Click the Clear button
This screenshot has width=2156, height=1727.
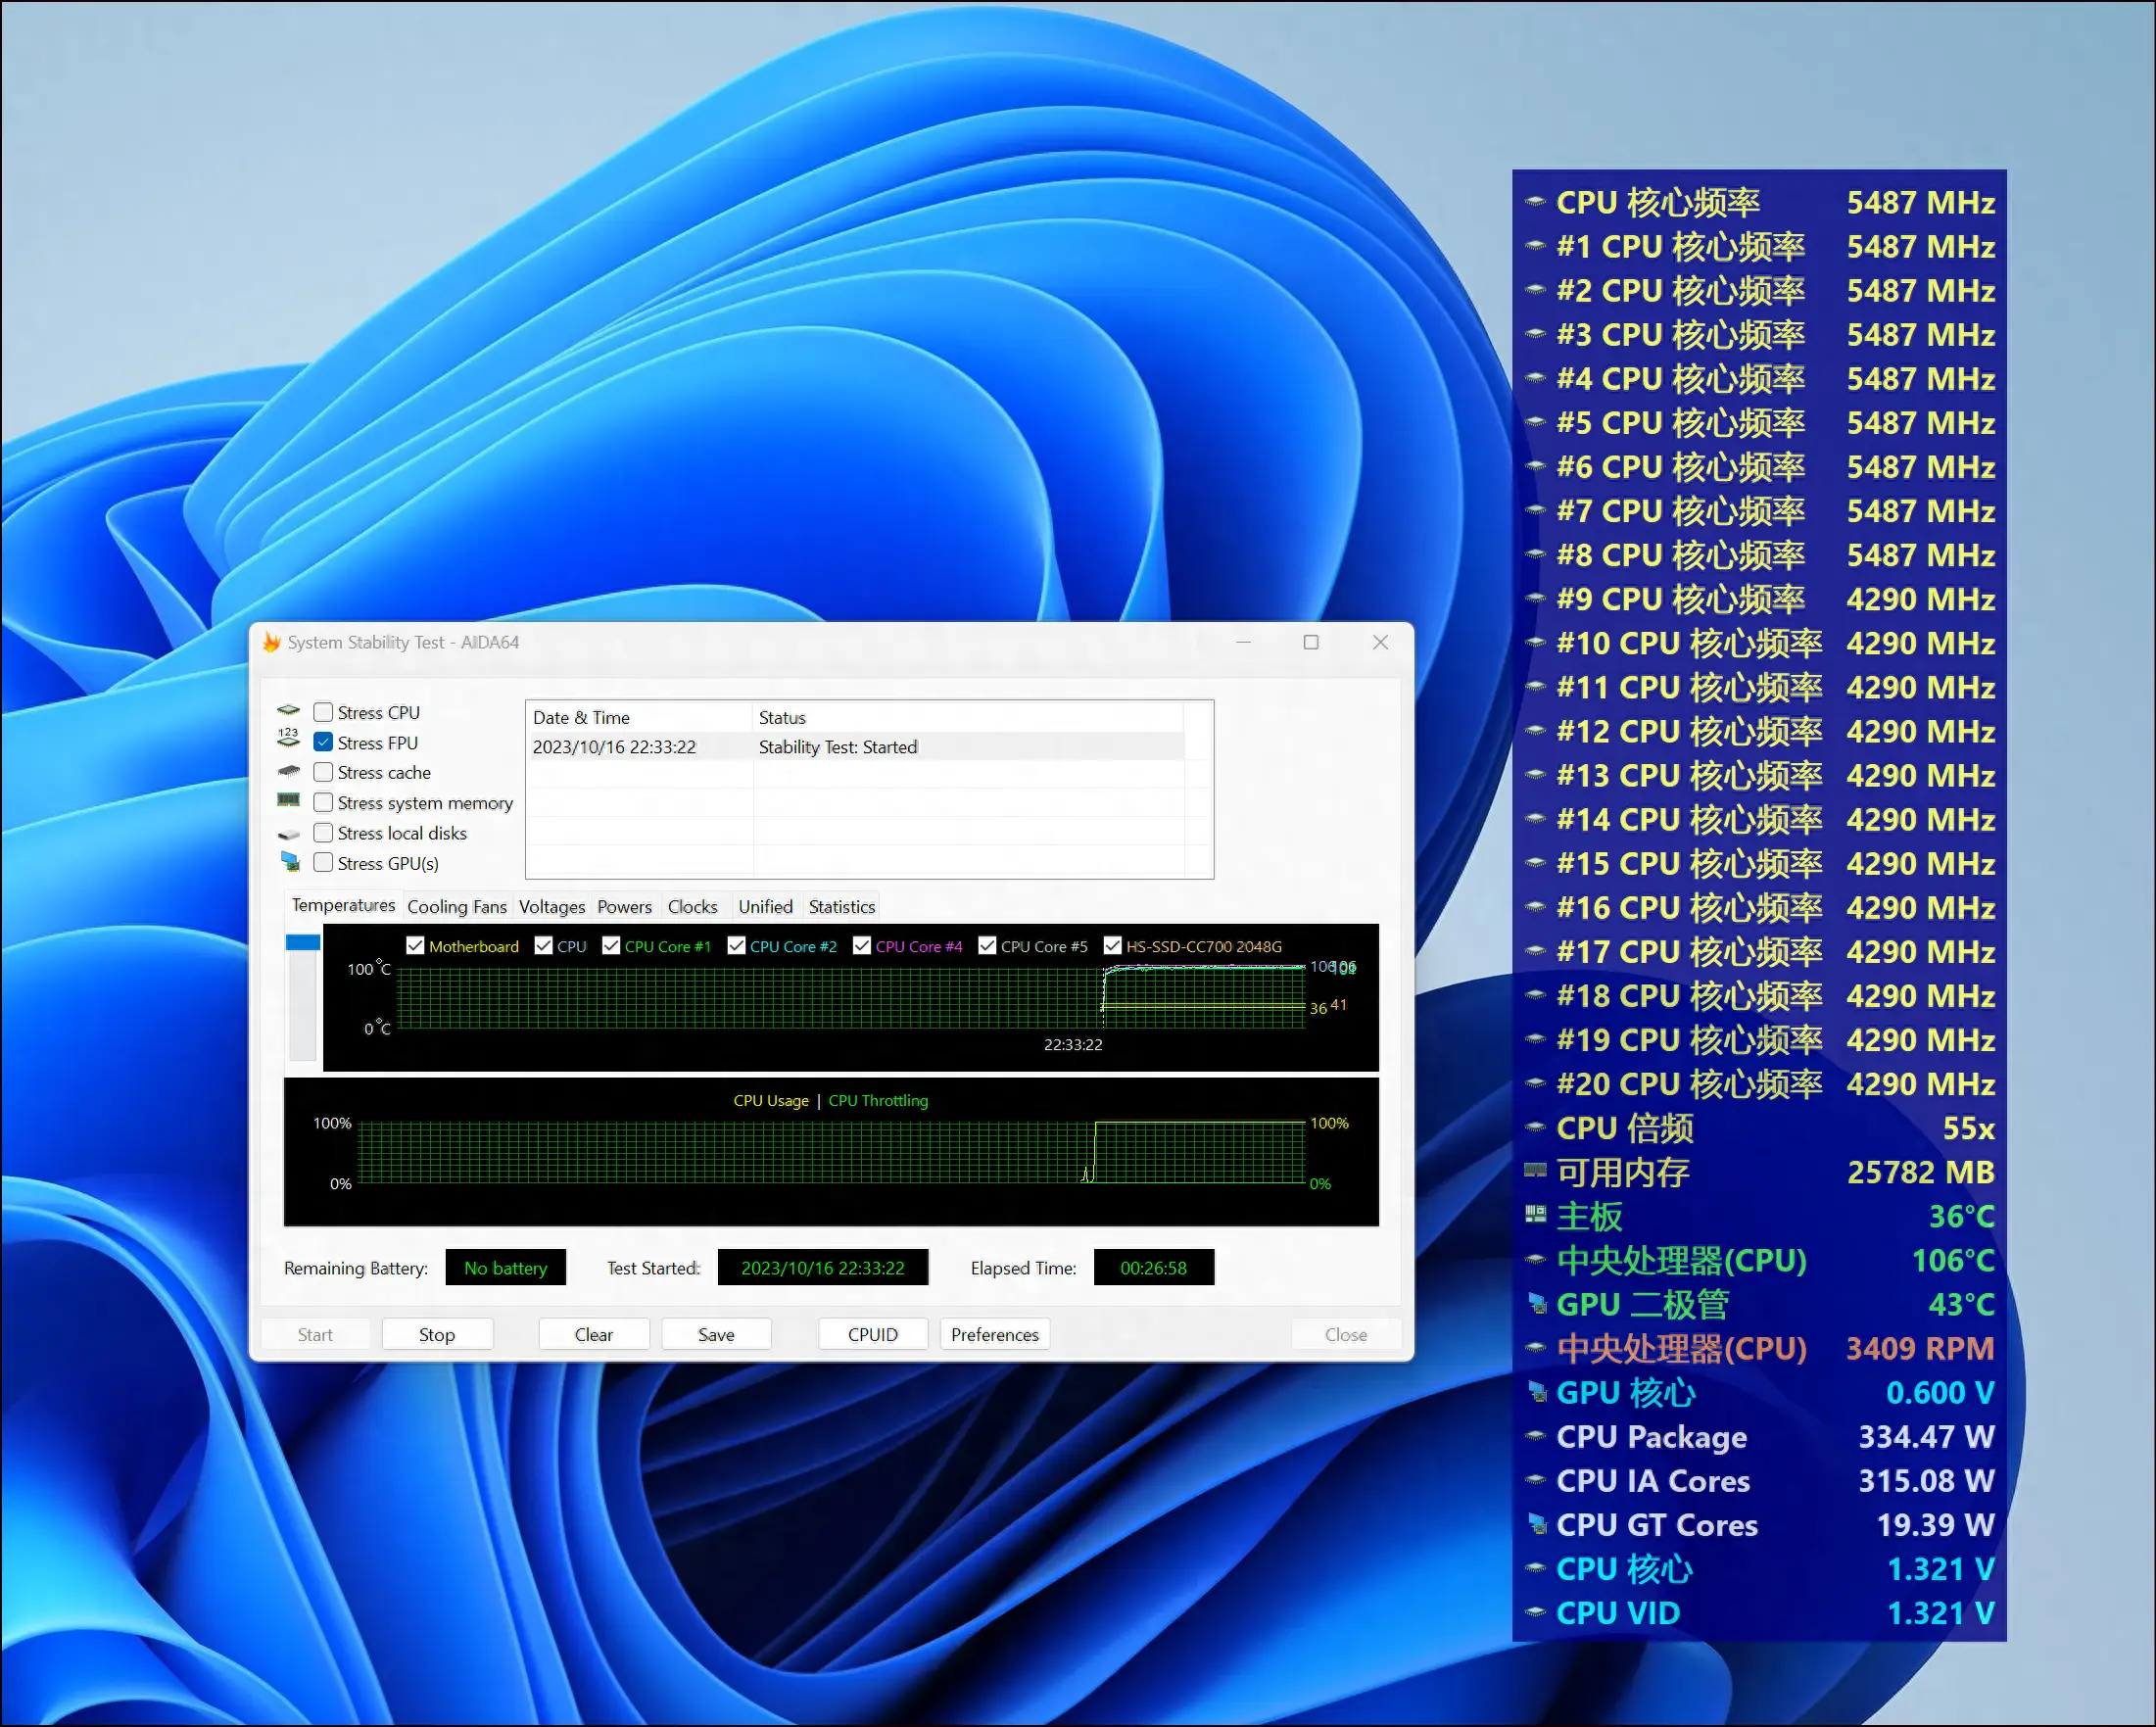592,1334
